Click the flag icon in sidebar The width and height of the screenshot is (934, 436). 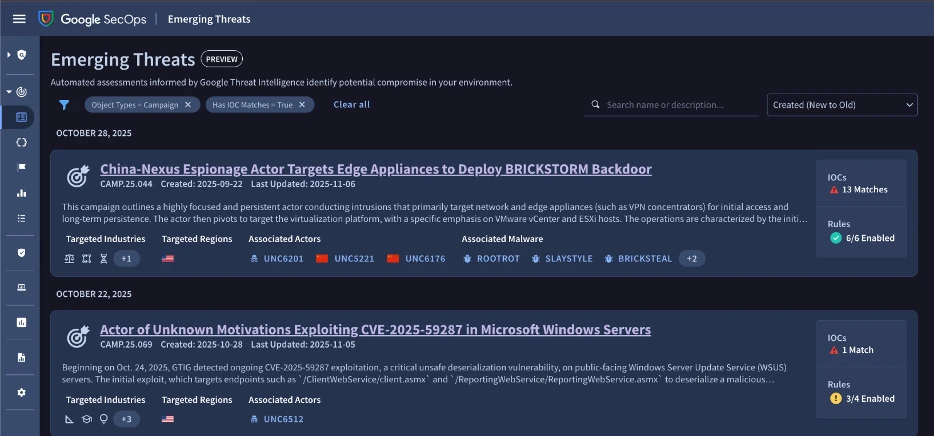[x=21, y=167]
